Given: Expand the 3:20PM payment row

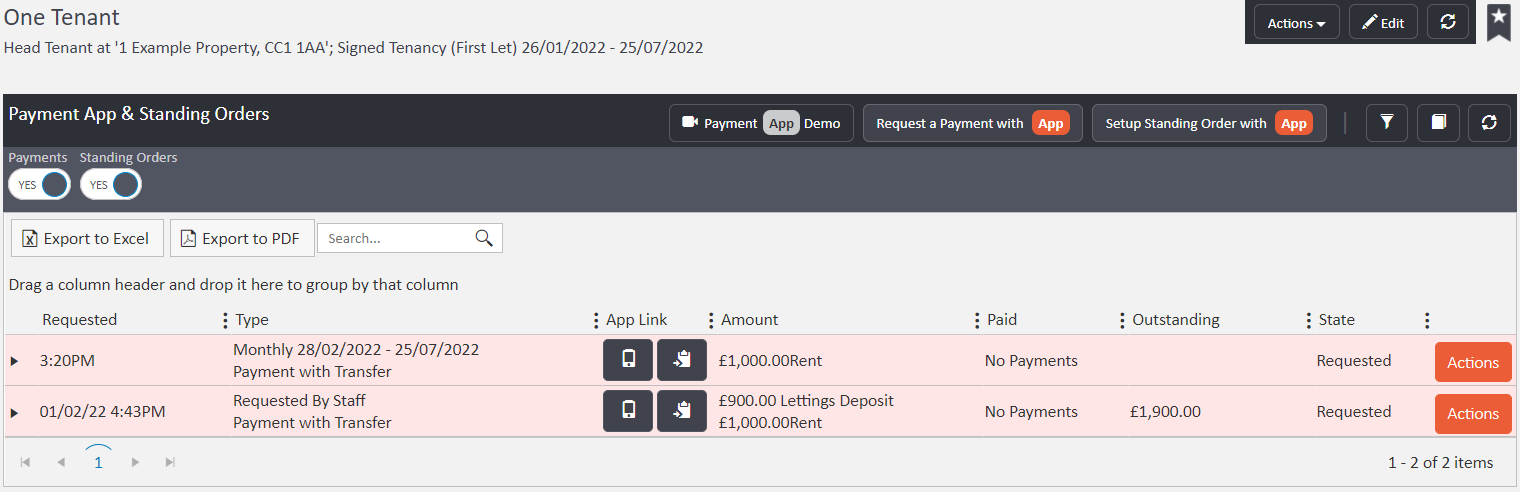Looking at the screenshot, I should (14, 361).
